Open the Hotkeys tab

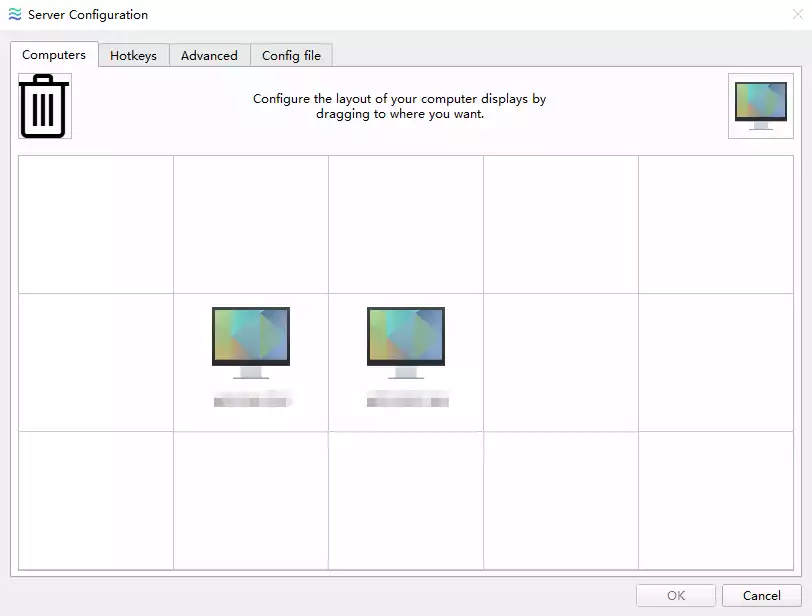click(x=133, y=56)
